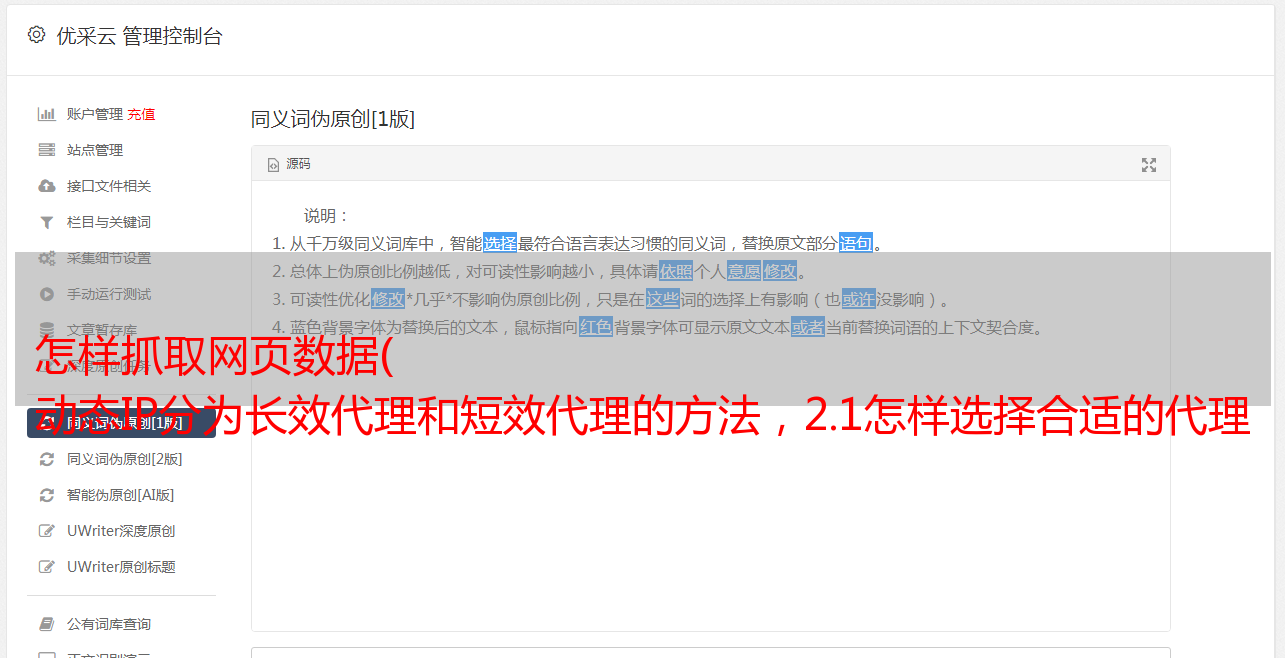The image size is (1285, 658).
Task: Click the highlighted word 选择 in instructions
Action: [500, 243]
